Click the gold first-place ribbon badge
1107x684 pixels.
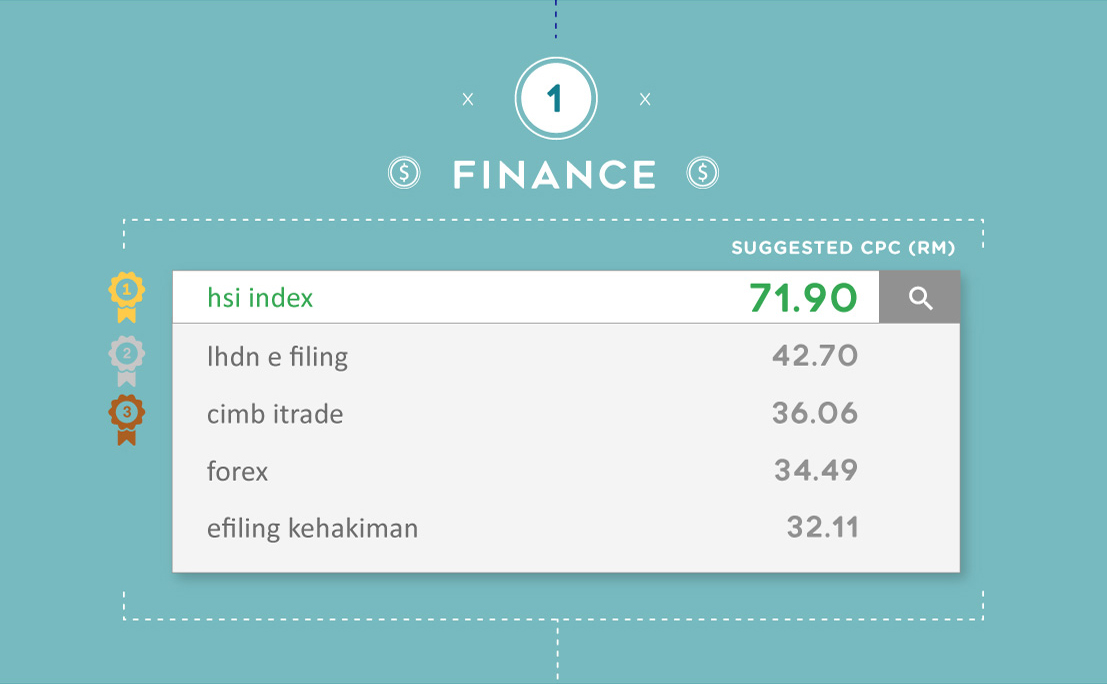(x=126, y=297)
